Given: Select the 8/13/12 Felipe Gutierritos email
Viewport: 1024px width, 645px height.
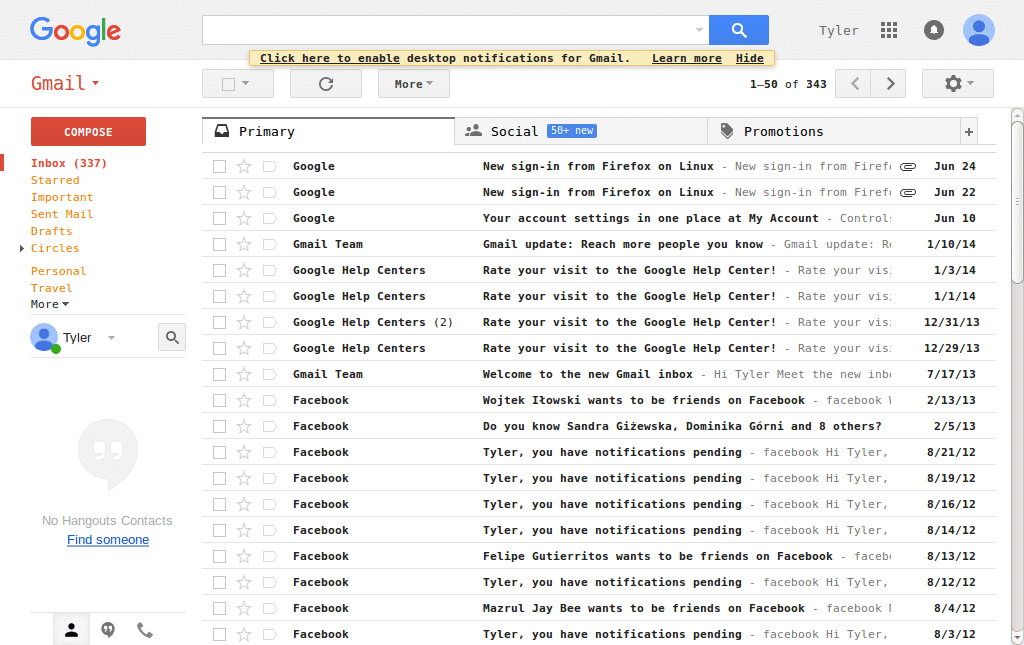Looking at the screenshot, I should pos(219,556).
